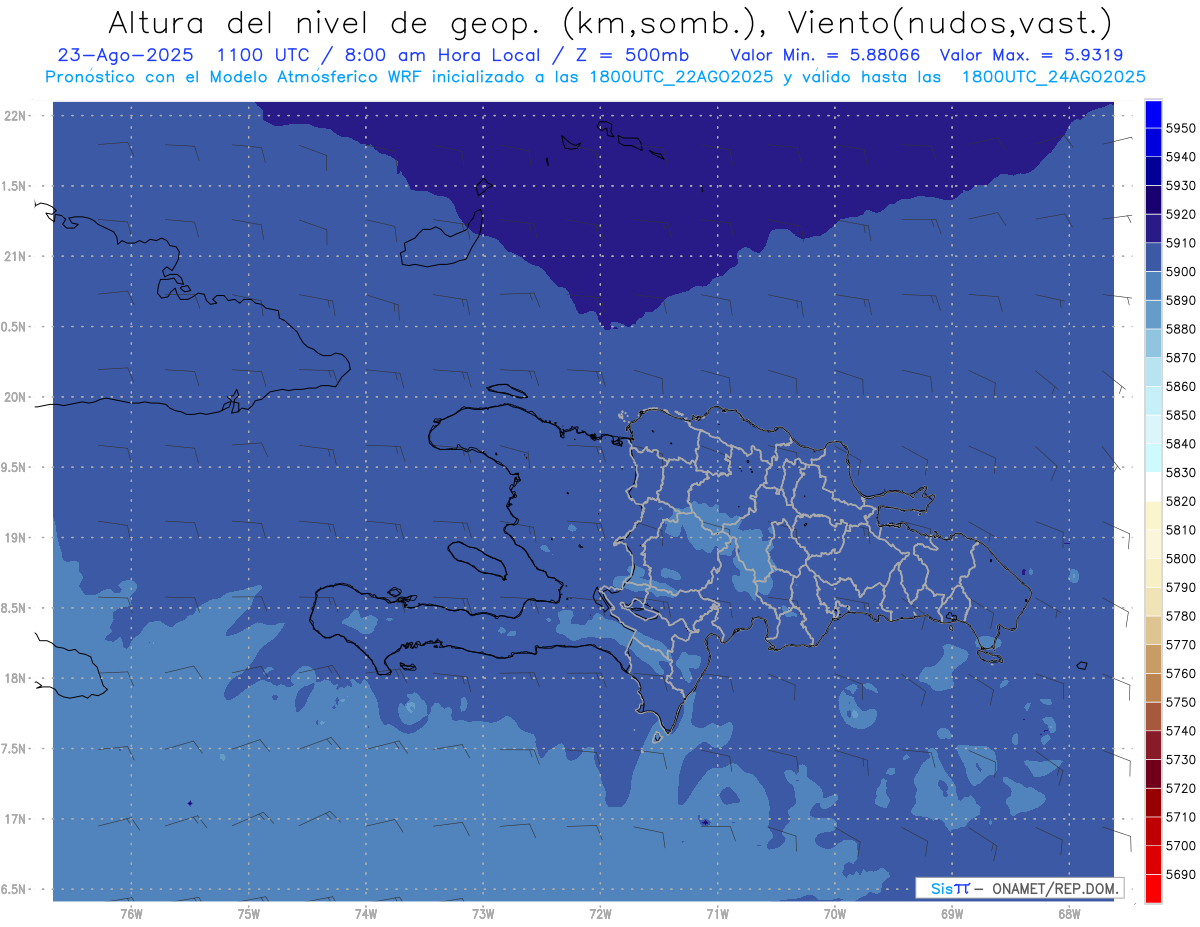1200x927 pixels.
Task: Click the '5720' legend value
Action: point(1181,789)
